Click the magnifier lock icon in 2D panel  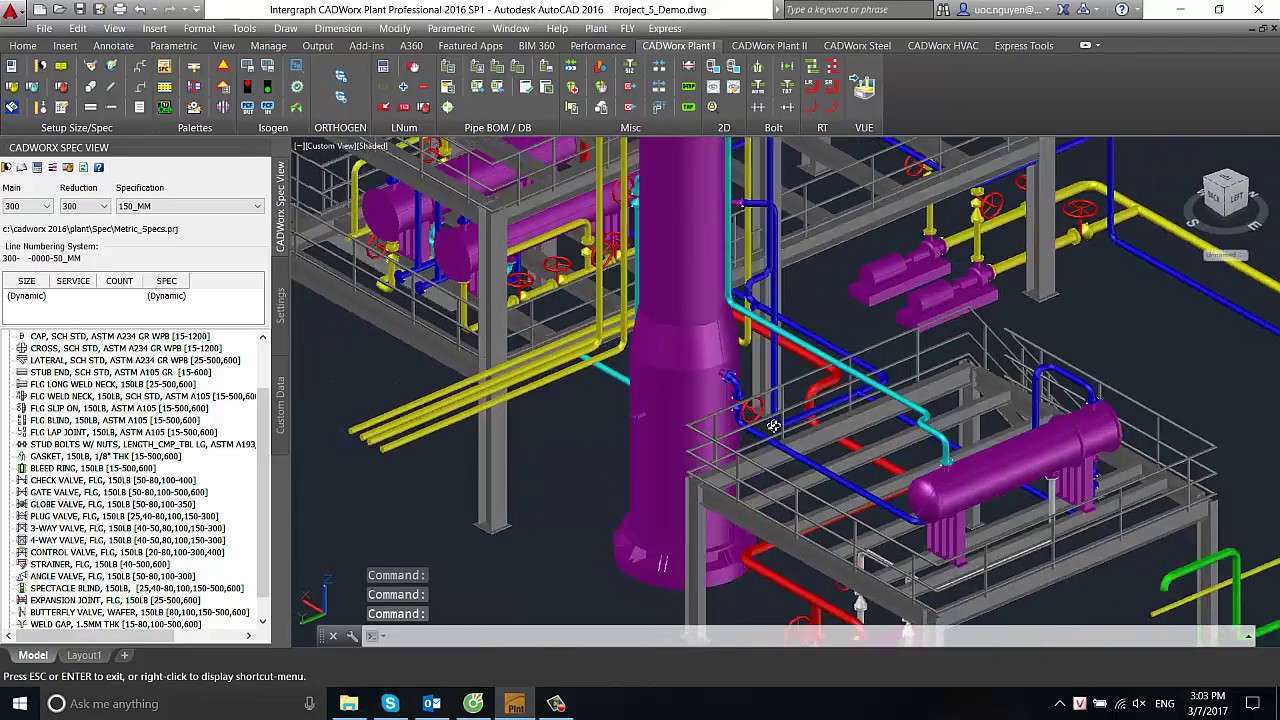pyautogui.click(x=712, y=107)
